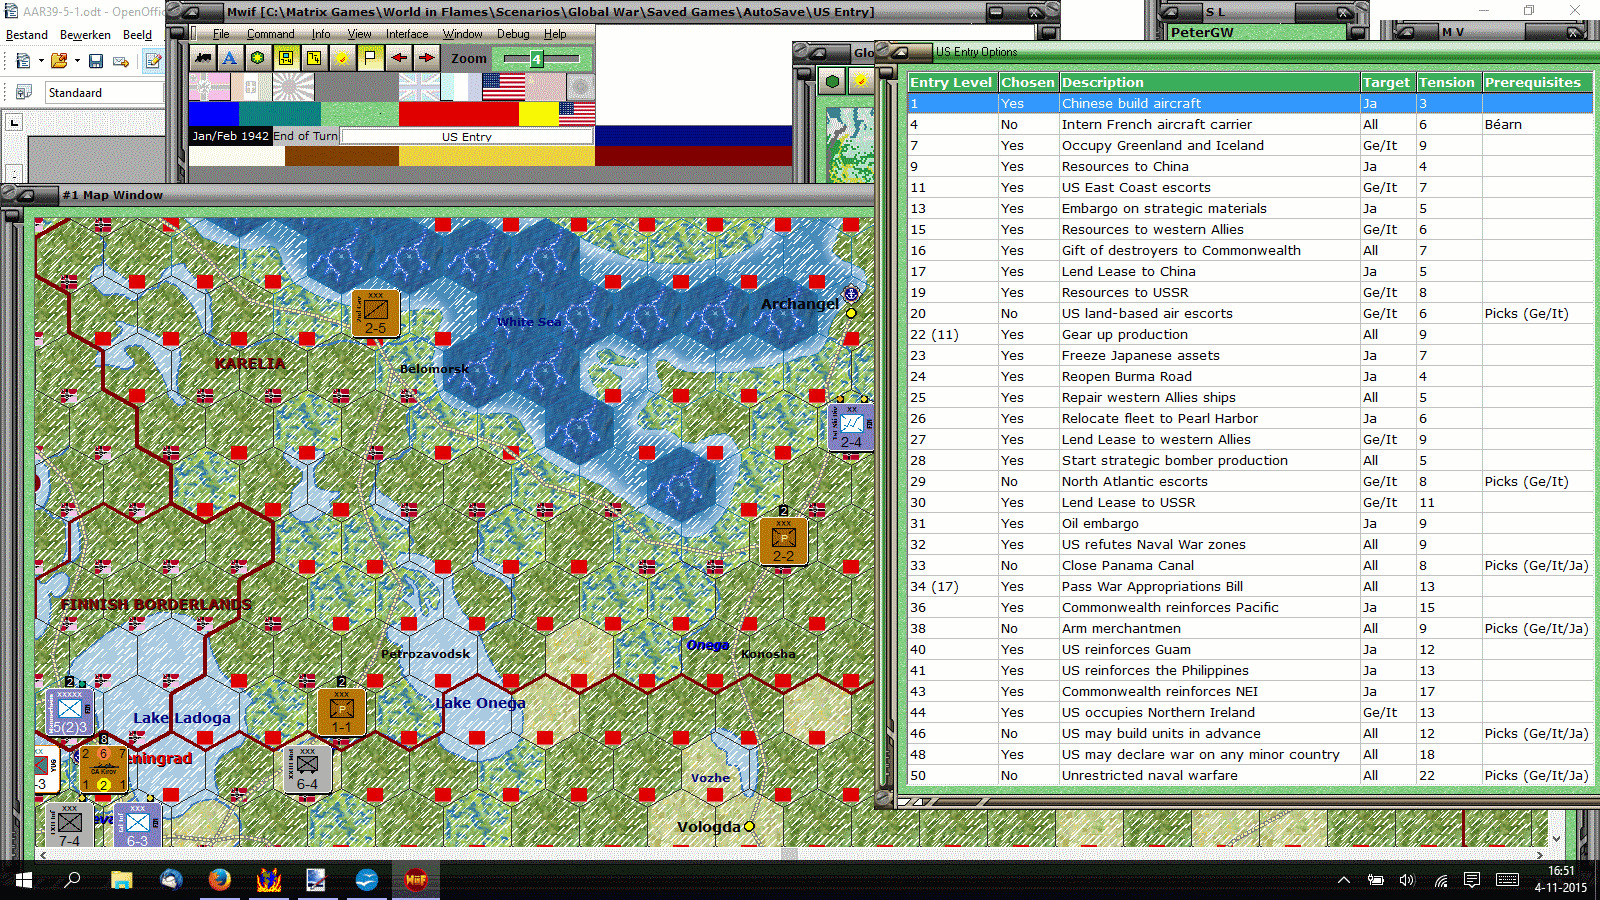The width and height of the screenshot is (1600, 900).
Task: Select the French tricolor flag
Action: [460, 87]
